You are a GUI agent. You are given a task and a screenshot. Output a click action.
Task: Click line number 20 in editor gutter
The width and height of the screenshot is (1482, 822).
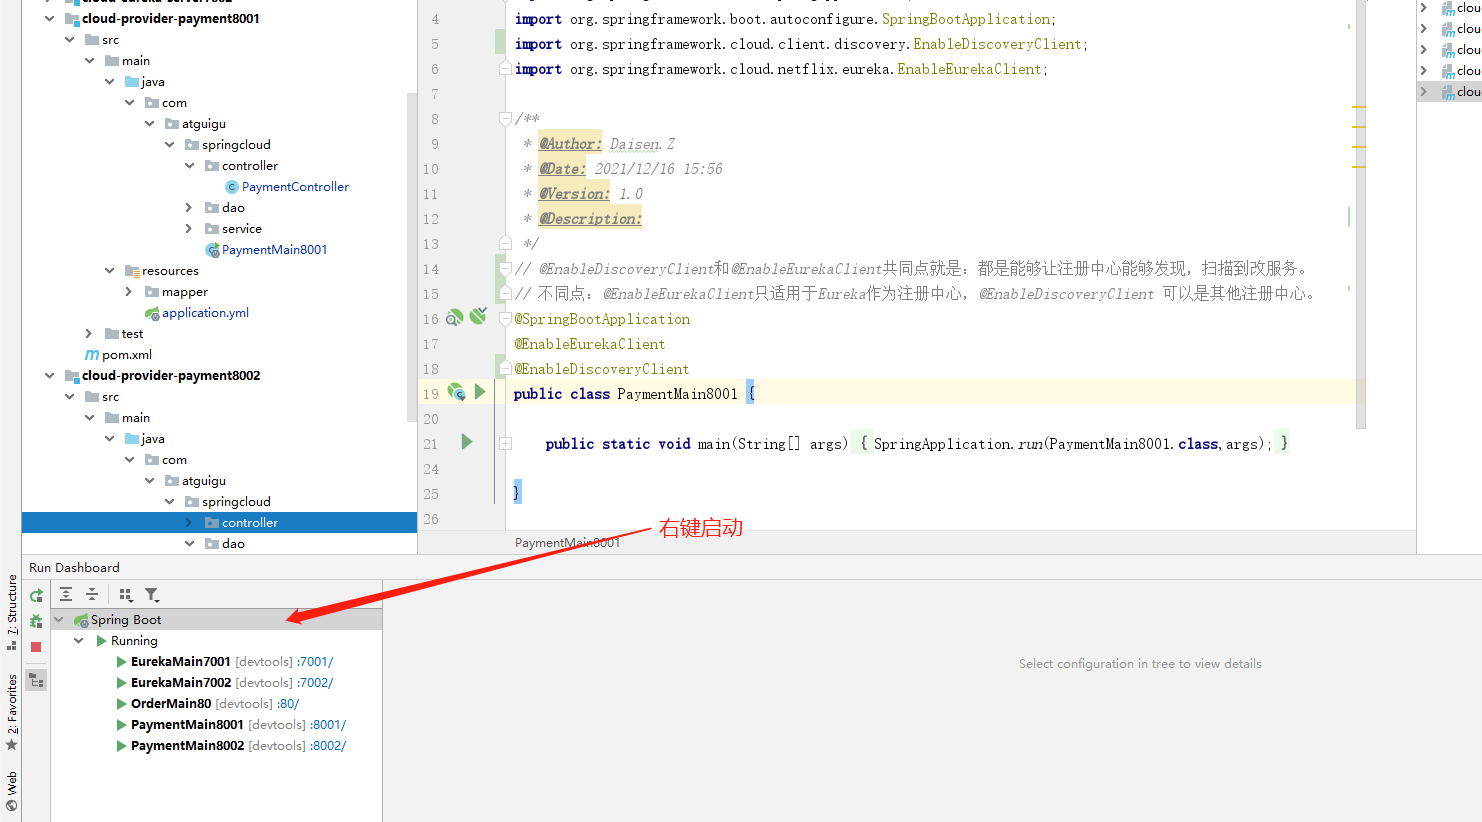(x=431, y=419)
